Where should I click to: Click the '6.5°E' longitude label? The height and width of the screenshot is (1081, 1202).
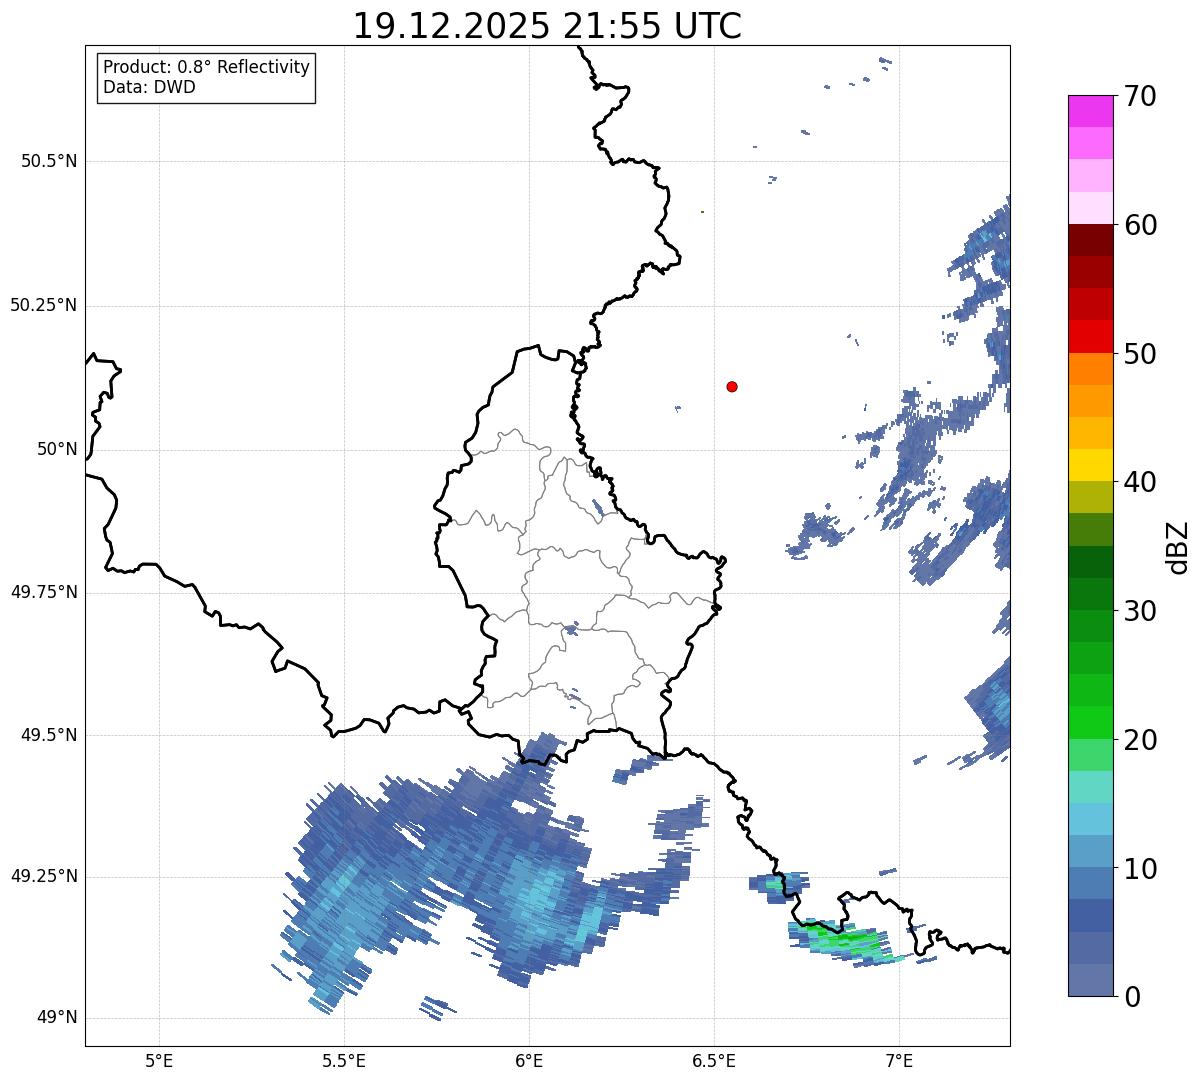[x=714, y=1060]
